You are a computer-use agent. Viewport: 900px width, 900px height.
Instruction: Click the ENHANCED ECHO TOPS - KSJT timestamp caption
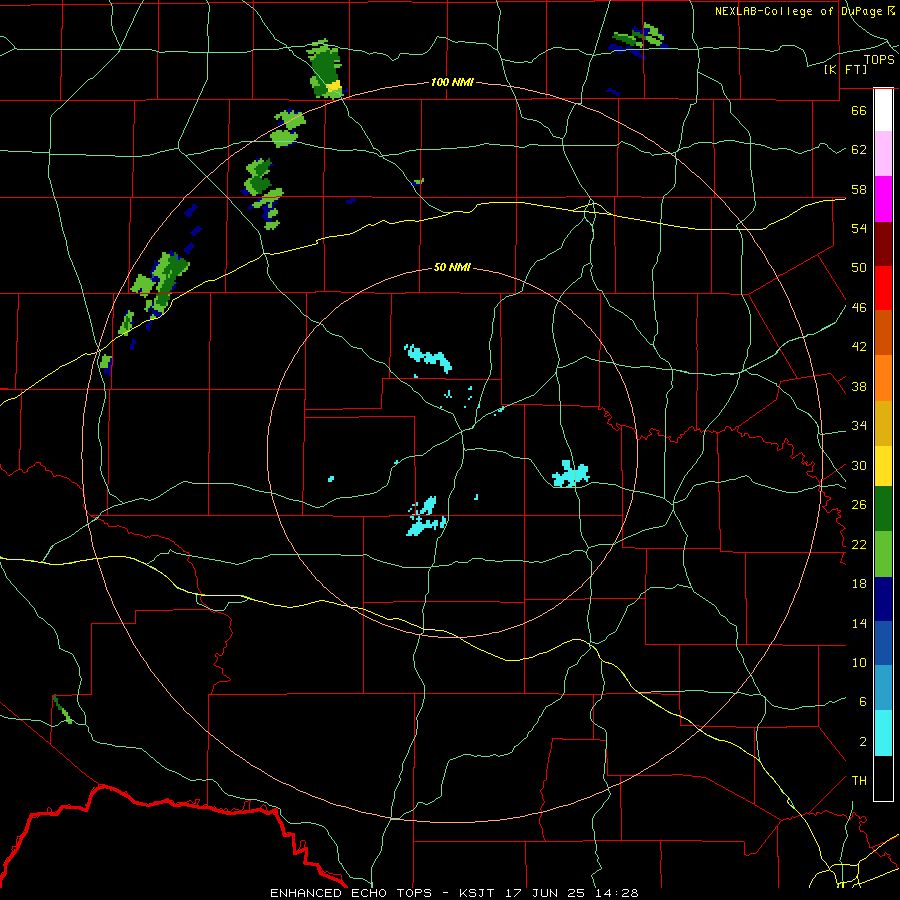tap(454, 893)
